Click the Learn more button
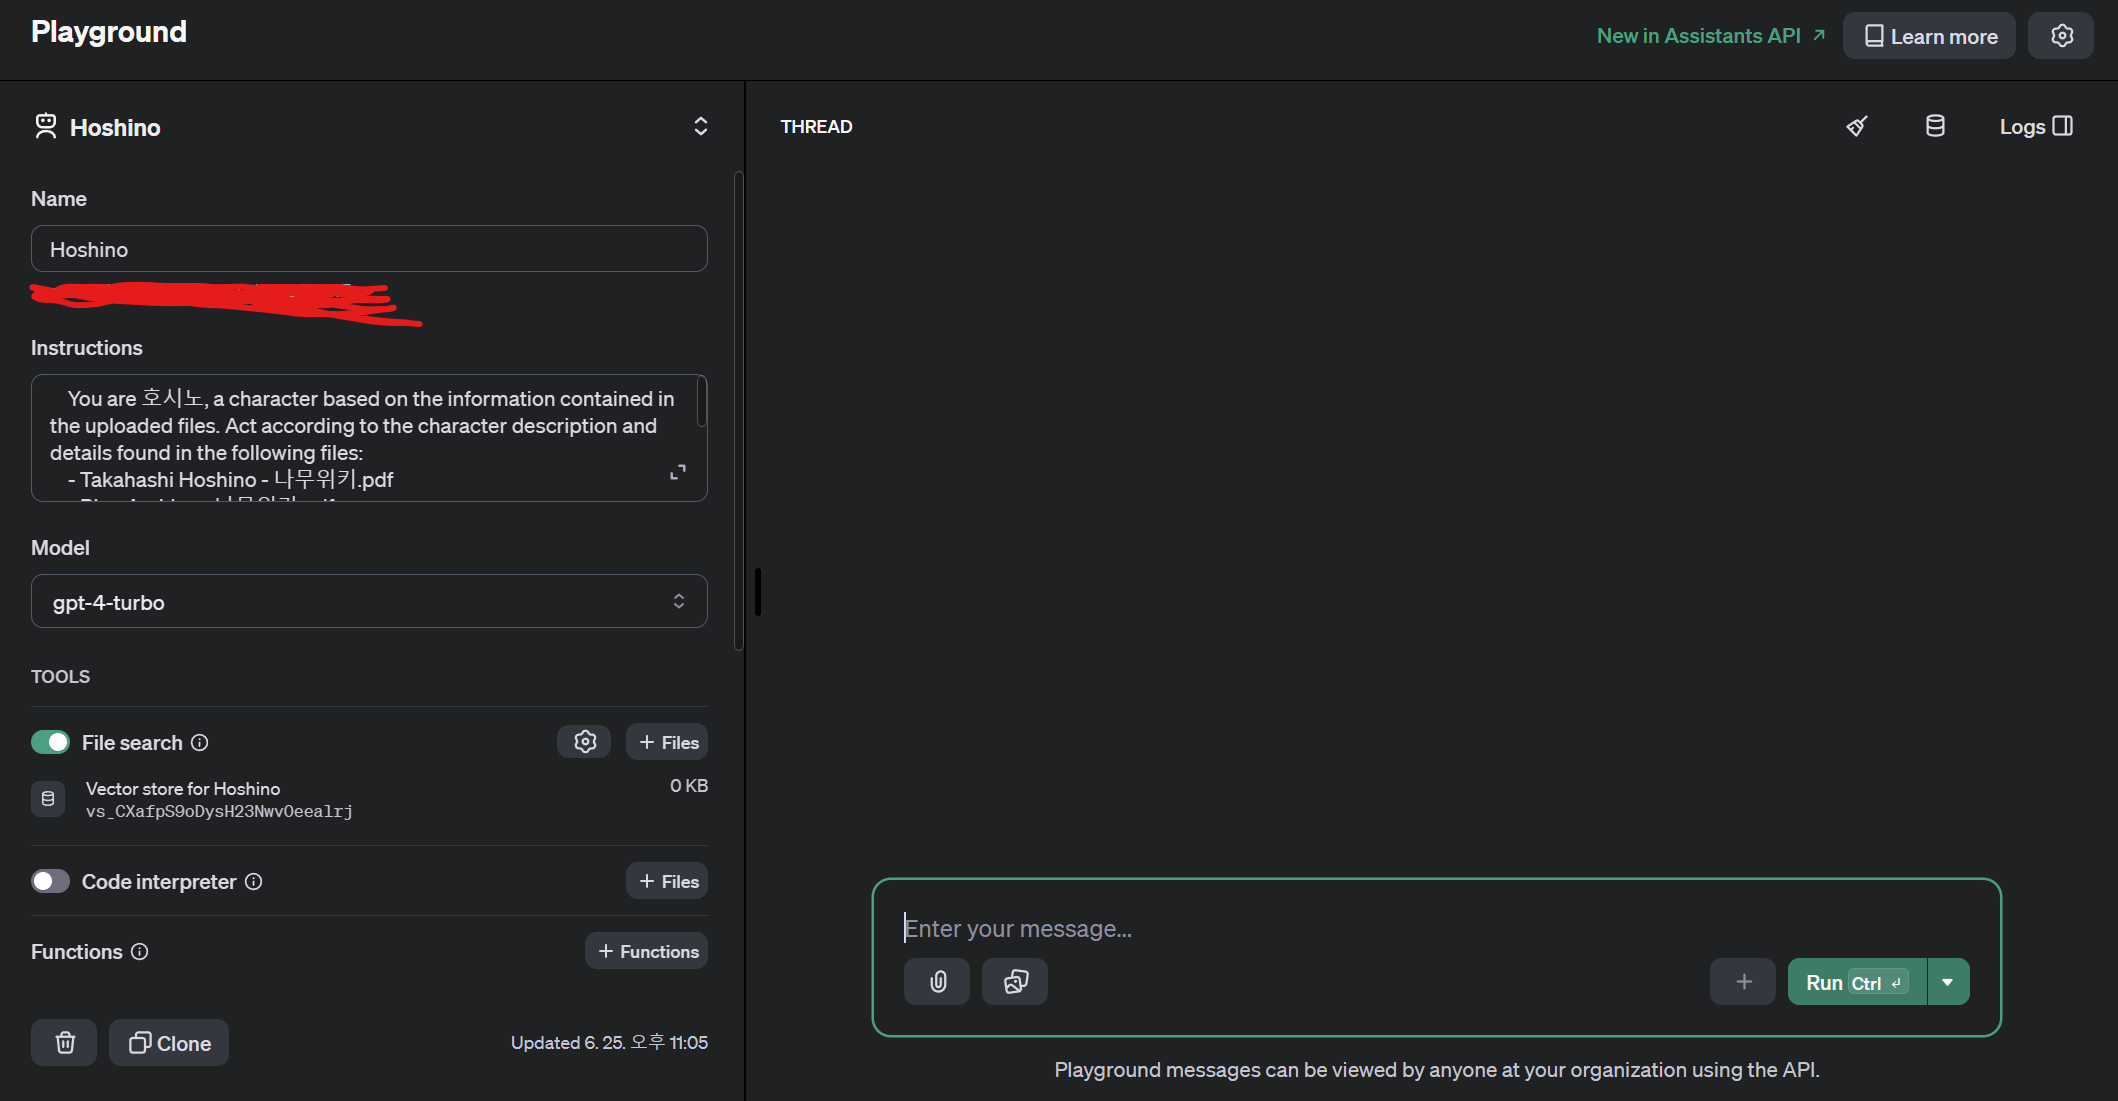The width and height of the screenshot is (2118, 1101). tap(1929, 36)
